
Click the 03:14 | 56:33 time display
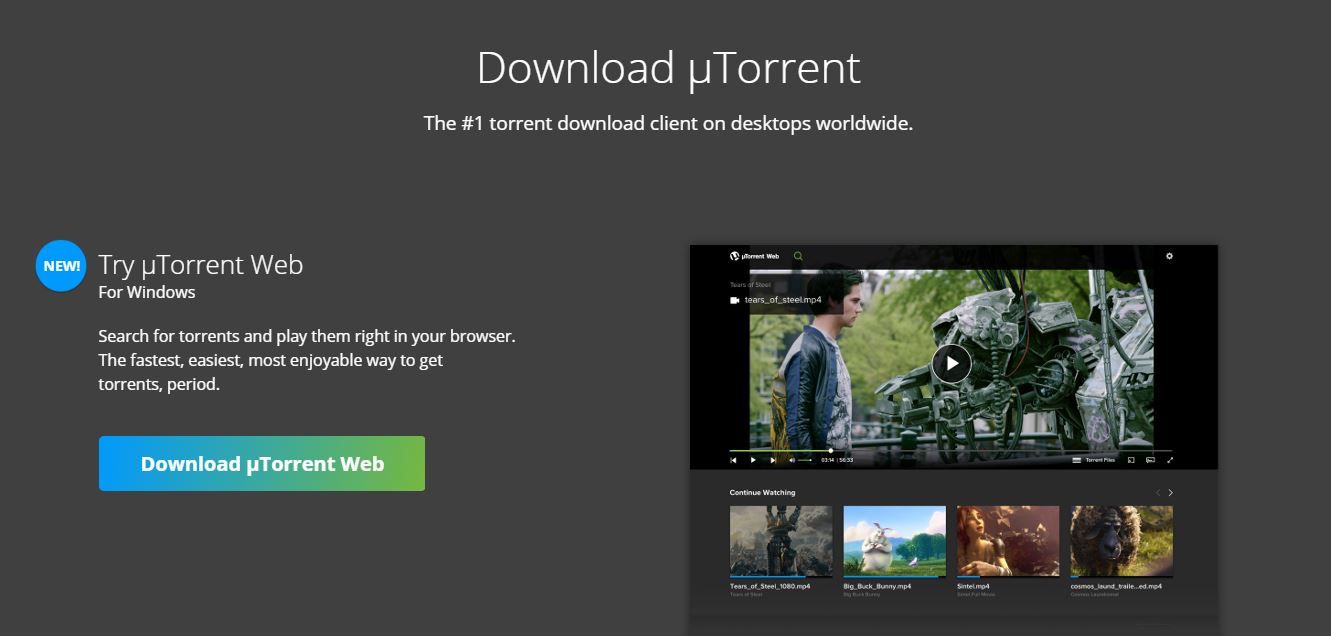tap(837, 460)
